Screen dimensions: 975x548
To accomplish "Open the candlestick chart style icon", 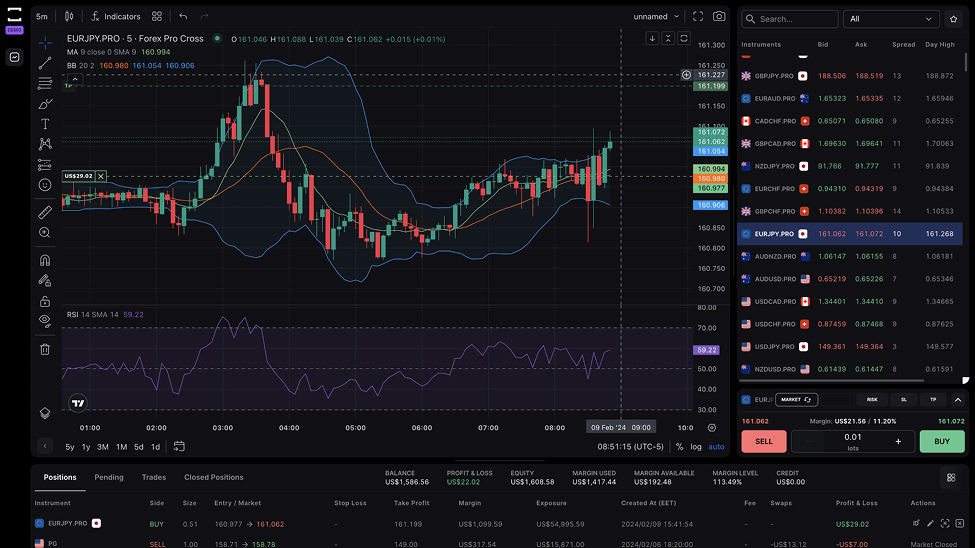I will coord(69,17).
